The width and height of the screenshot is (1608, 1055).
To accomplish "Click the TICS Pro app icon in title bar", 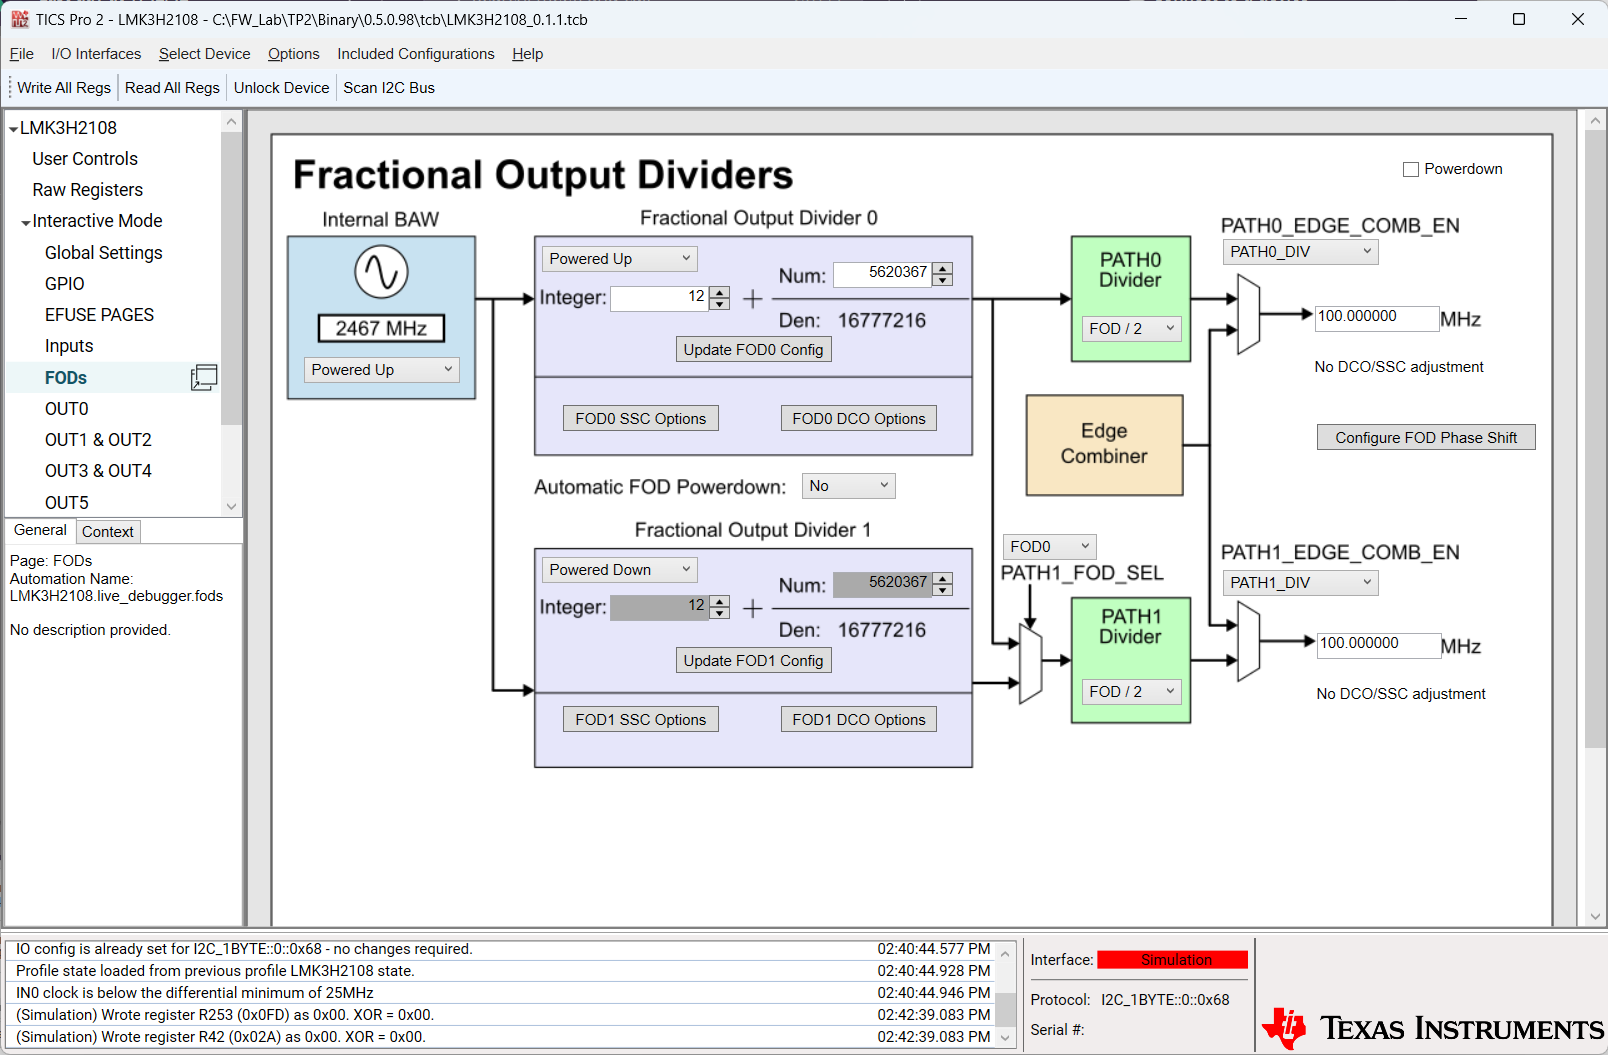I will [19, 19].
